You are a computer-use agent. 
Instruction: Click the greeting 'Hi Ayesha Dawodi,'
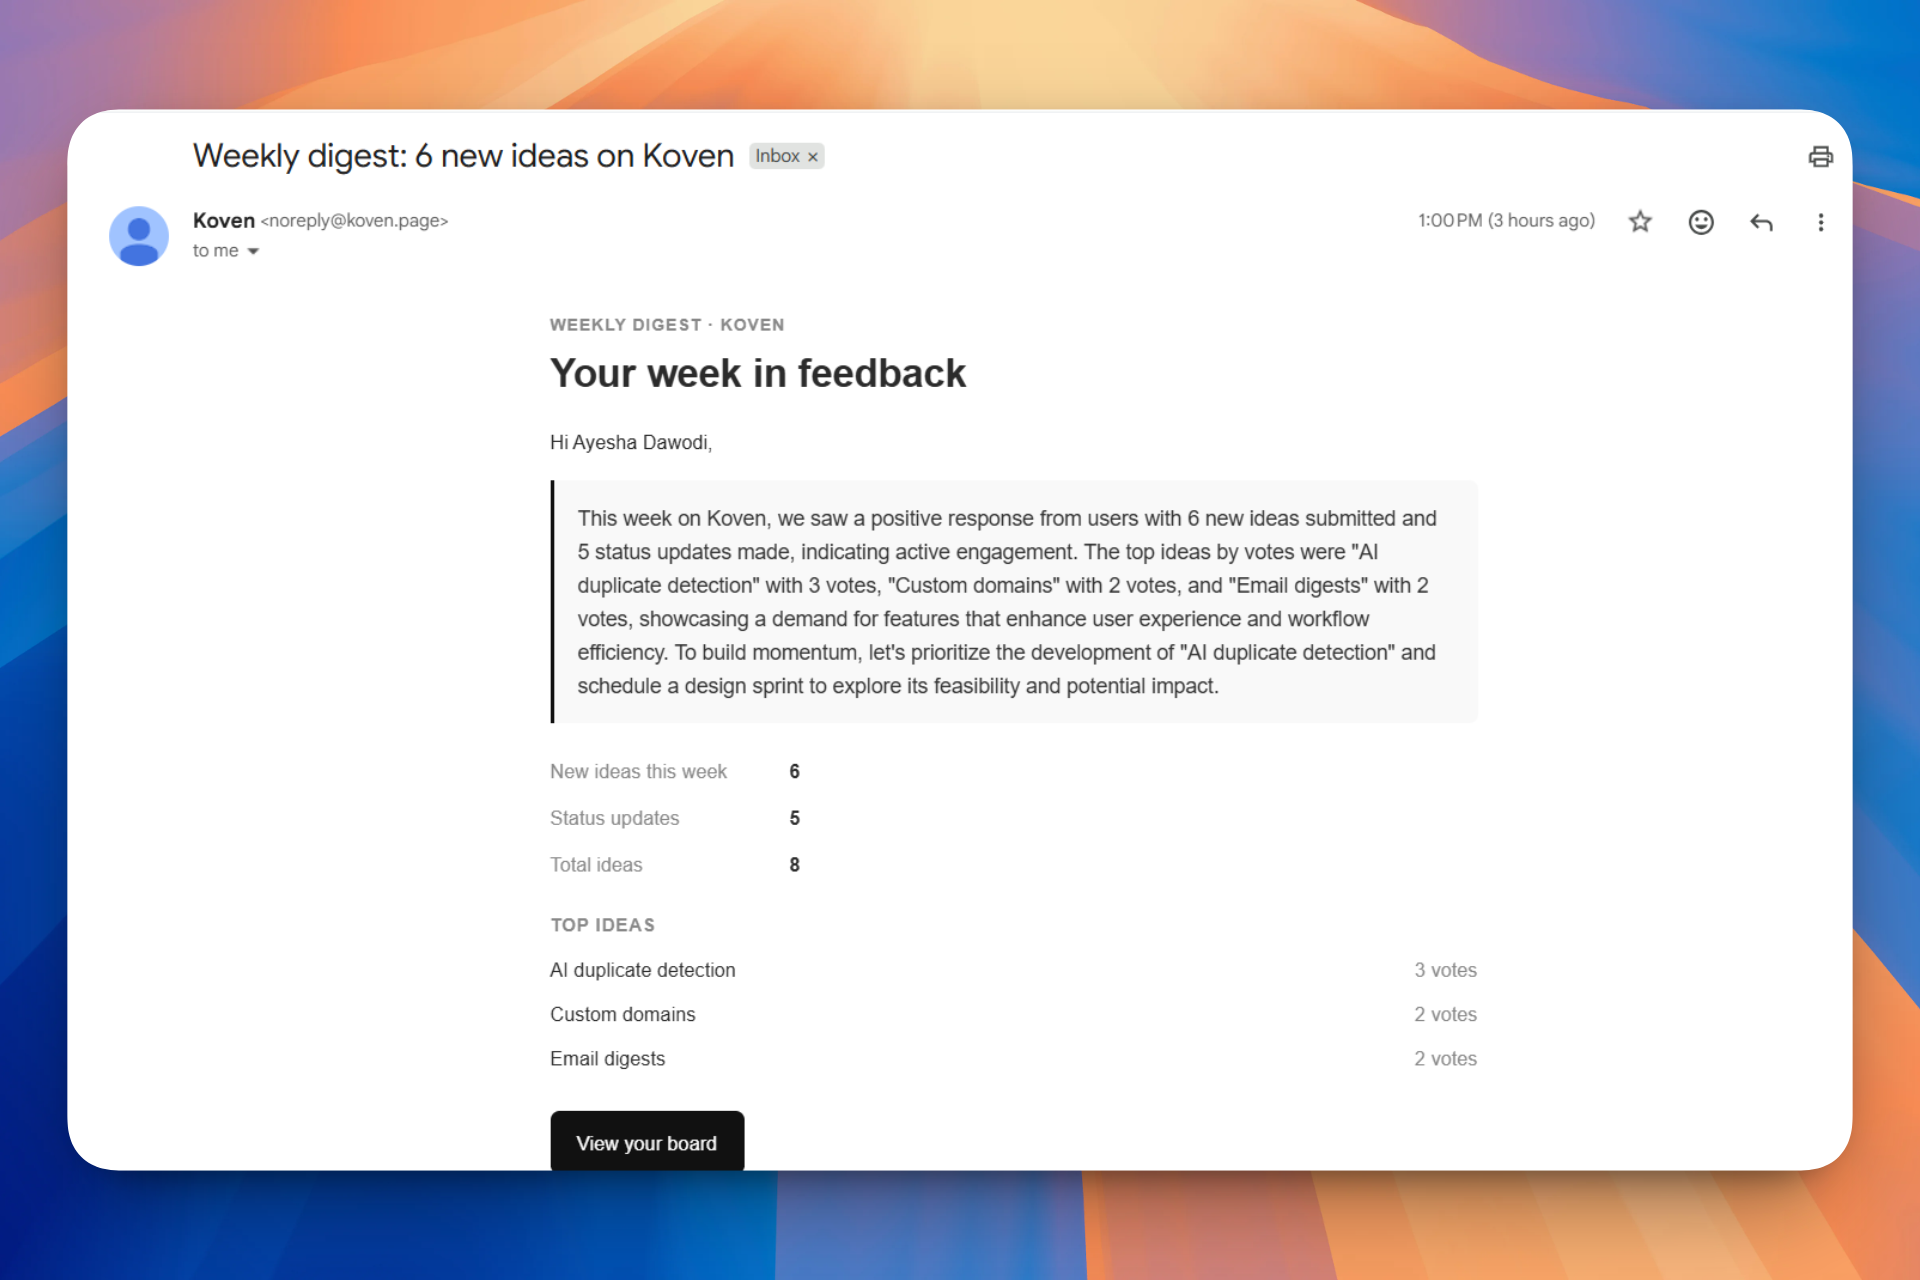[631, 442]
